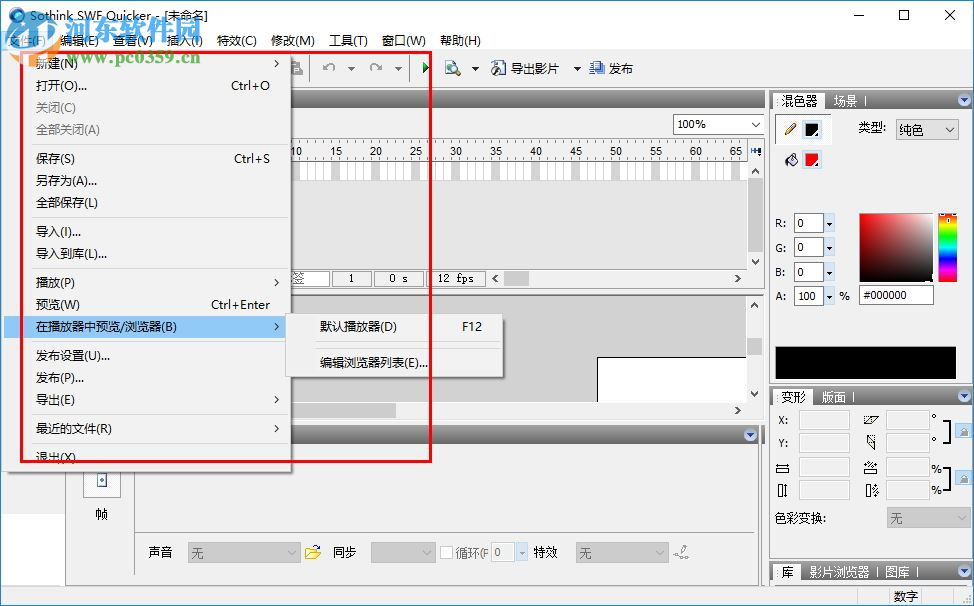The height and width of the screenshot is (606, 974).
Task: Click the Redo icon on the toolbar
Action: pos(375,68)
